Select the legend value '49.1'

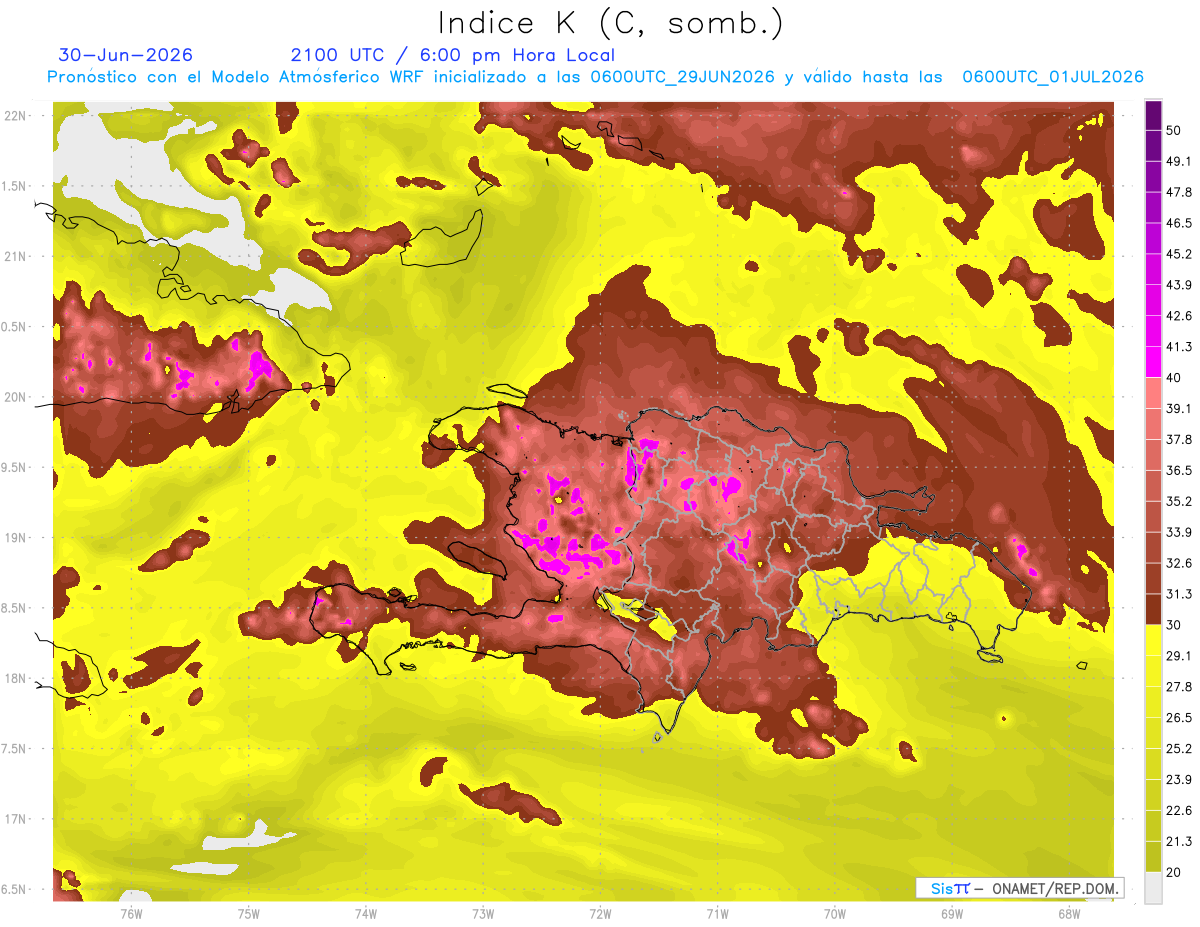pyautogui.click(x=1179, y=162)
